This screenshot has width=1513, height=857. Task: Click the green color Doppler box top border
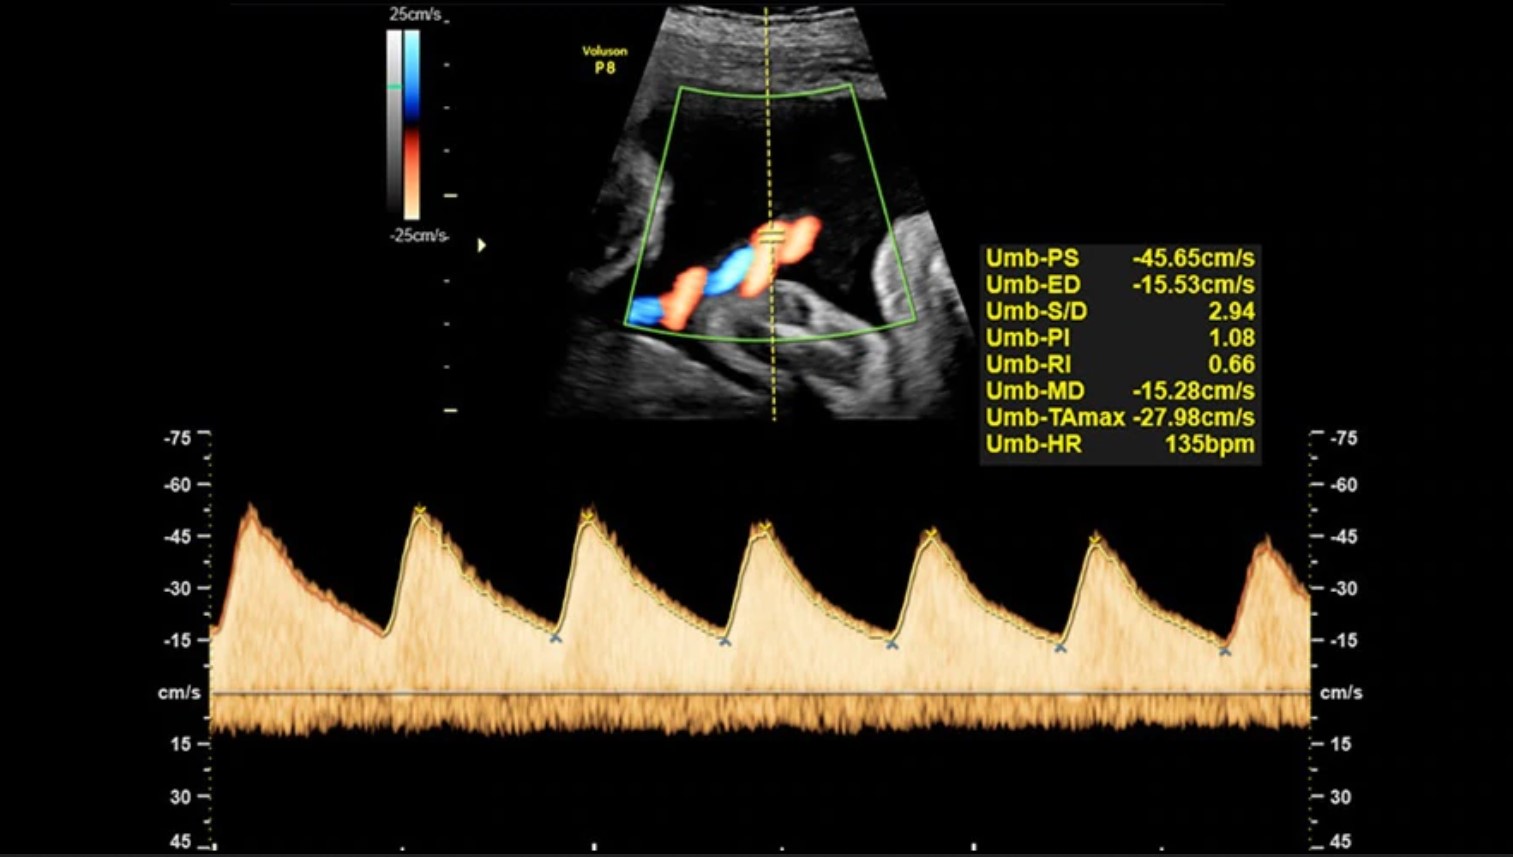765,97
